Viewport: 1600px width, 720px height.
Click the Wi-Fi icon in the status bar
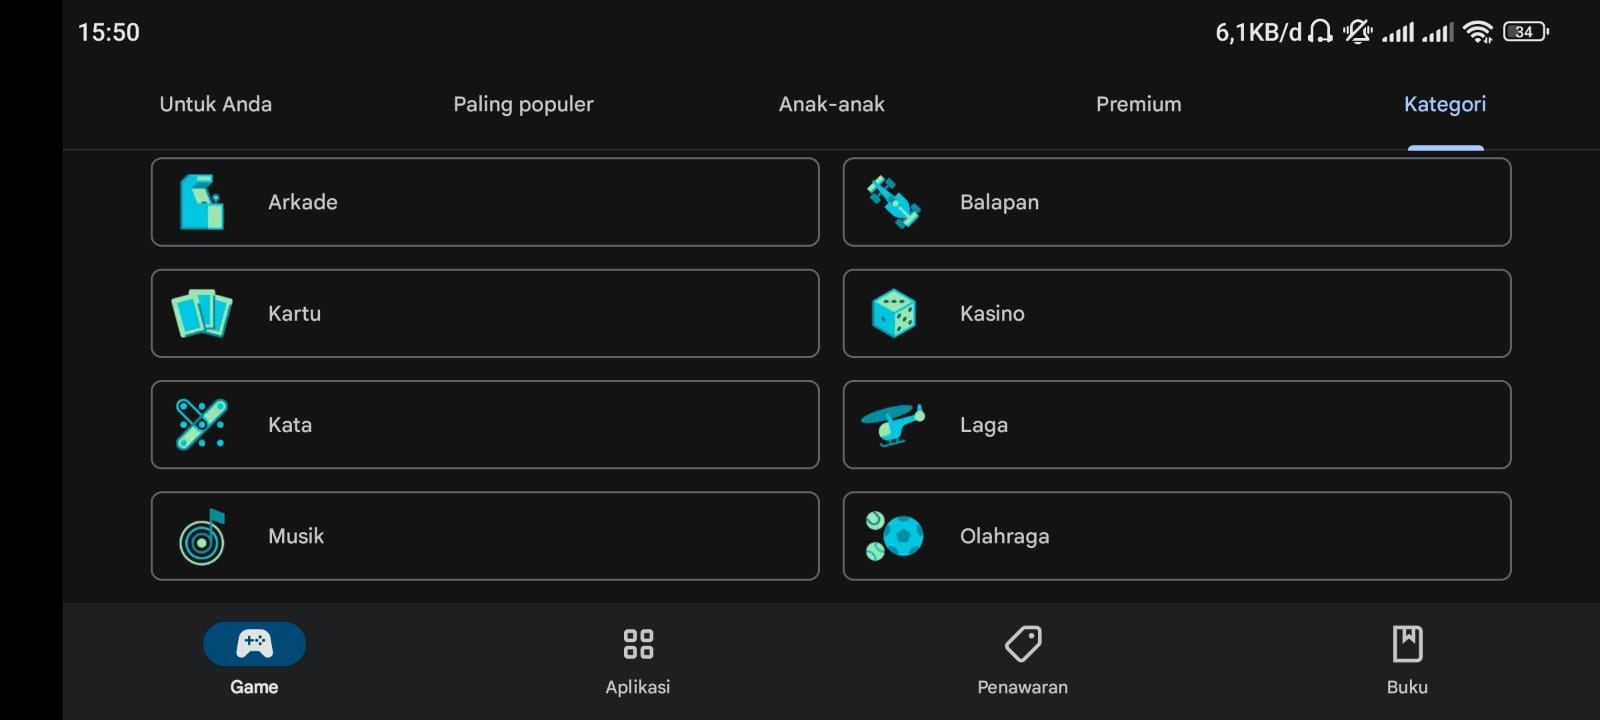point(1477,32)
